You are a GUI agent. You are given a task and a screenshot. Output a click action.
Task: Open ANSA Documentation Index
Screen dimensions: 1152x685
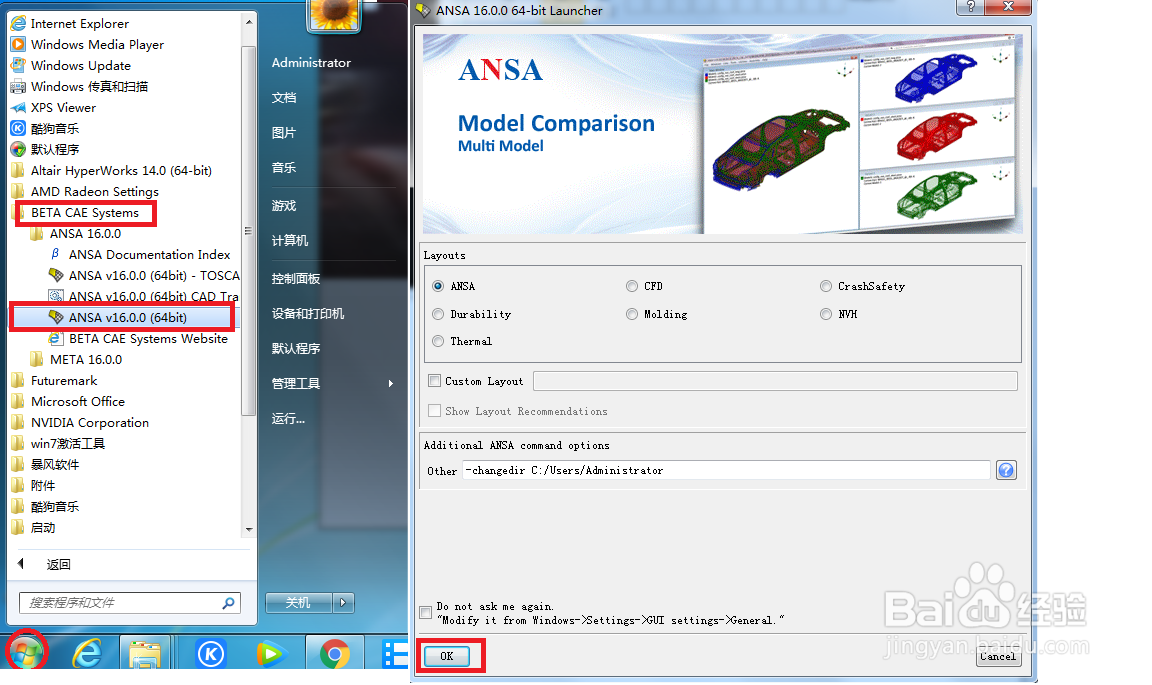coord(140,255)
